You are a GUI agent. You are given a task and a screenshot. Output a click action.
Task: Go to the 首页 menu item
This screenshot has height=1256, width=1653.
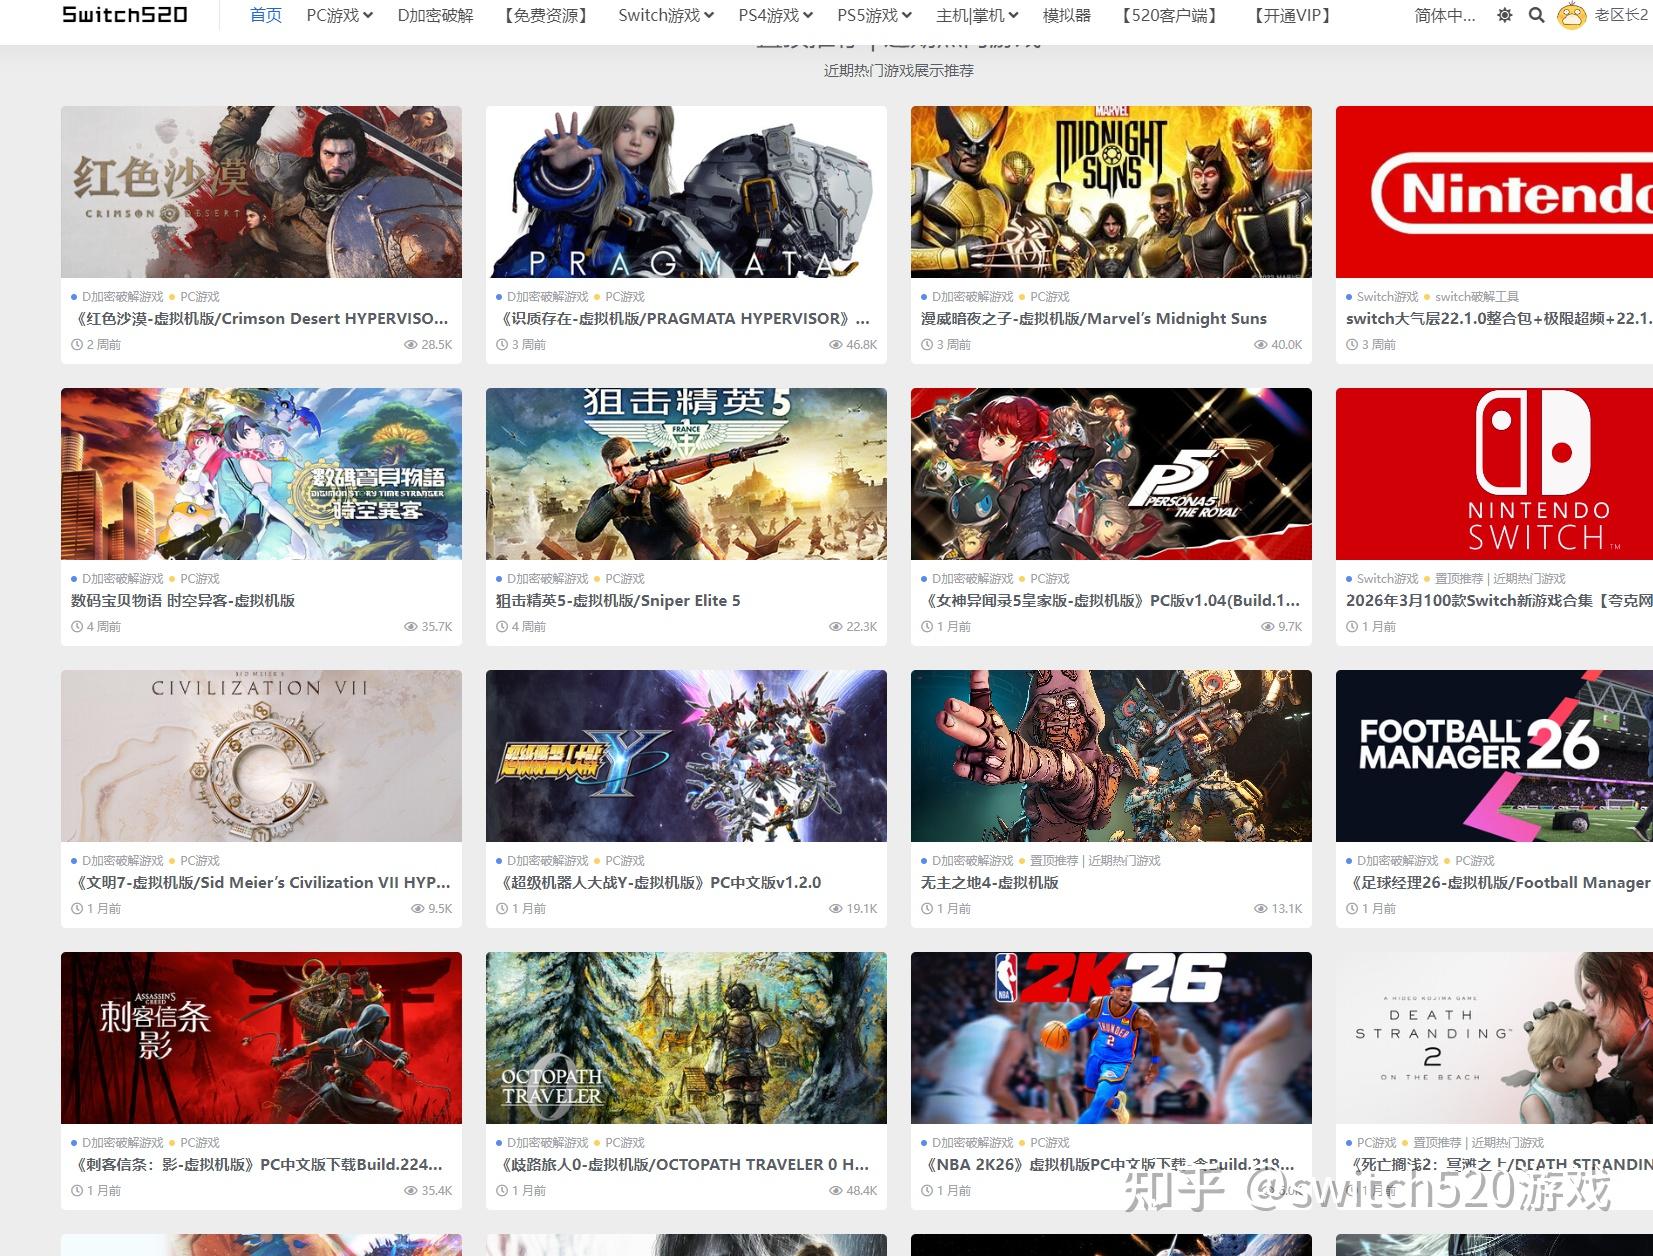pyautogui.click(x=266, y=15)
